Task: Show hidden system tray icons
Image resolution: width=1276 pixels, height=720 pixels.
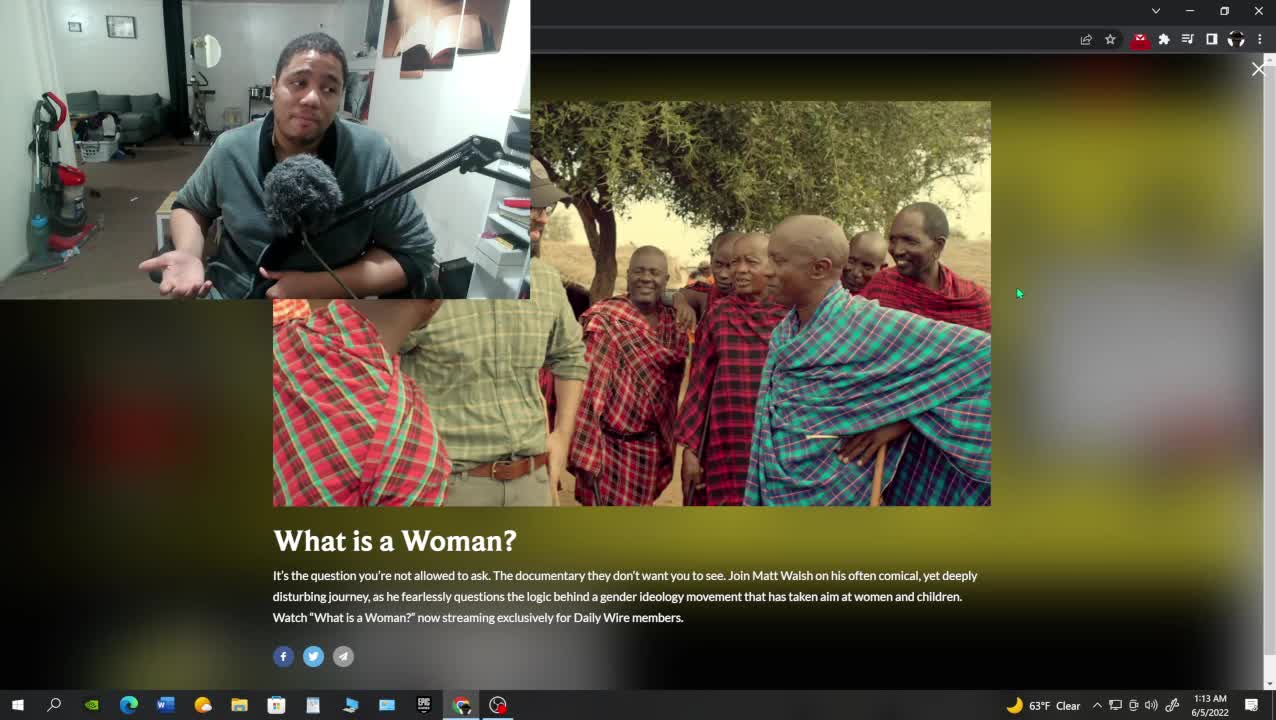Action: point(1097,705)
